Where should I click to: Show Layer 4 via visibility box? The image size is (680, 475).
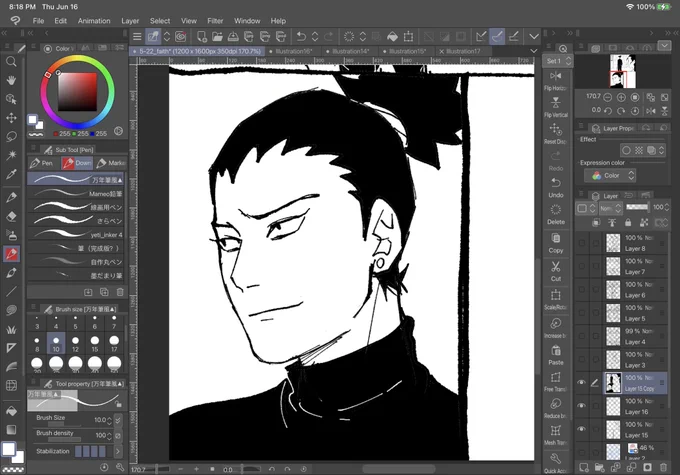[x=582, y=336]
